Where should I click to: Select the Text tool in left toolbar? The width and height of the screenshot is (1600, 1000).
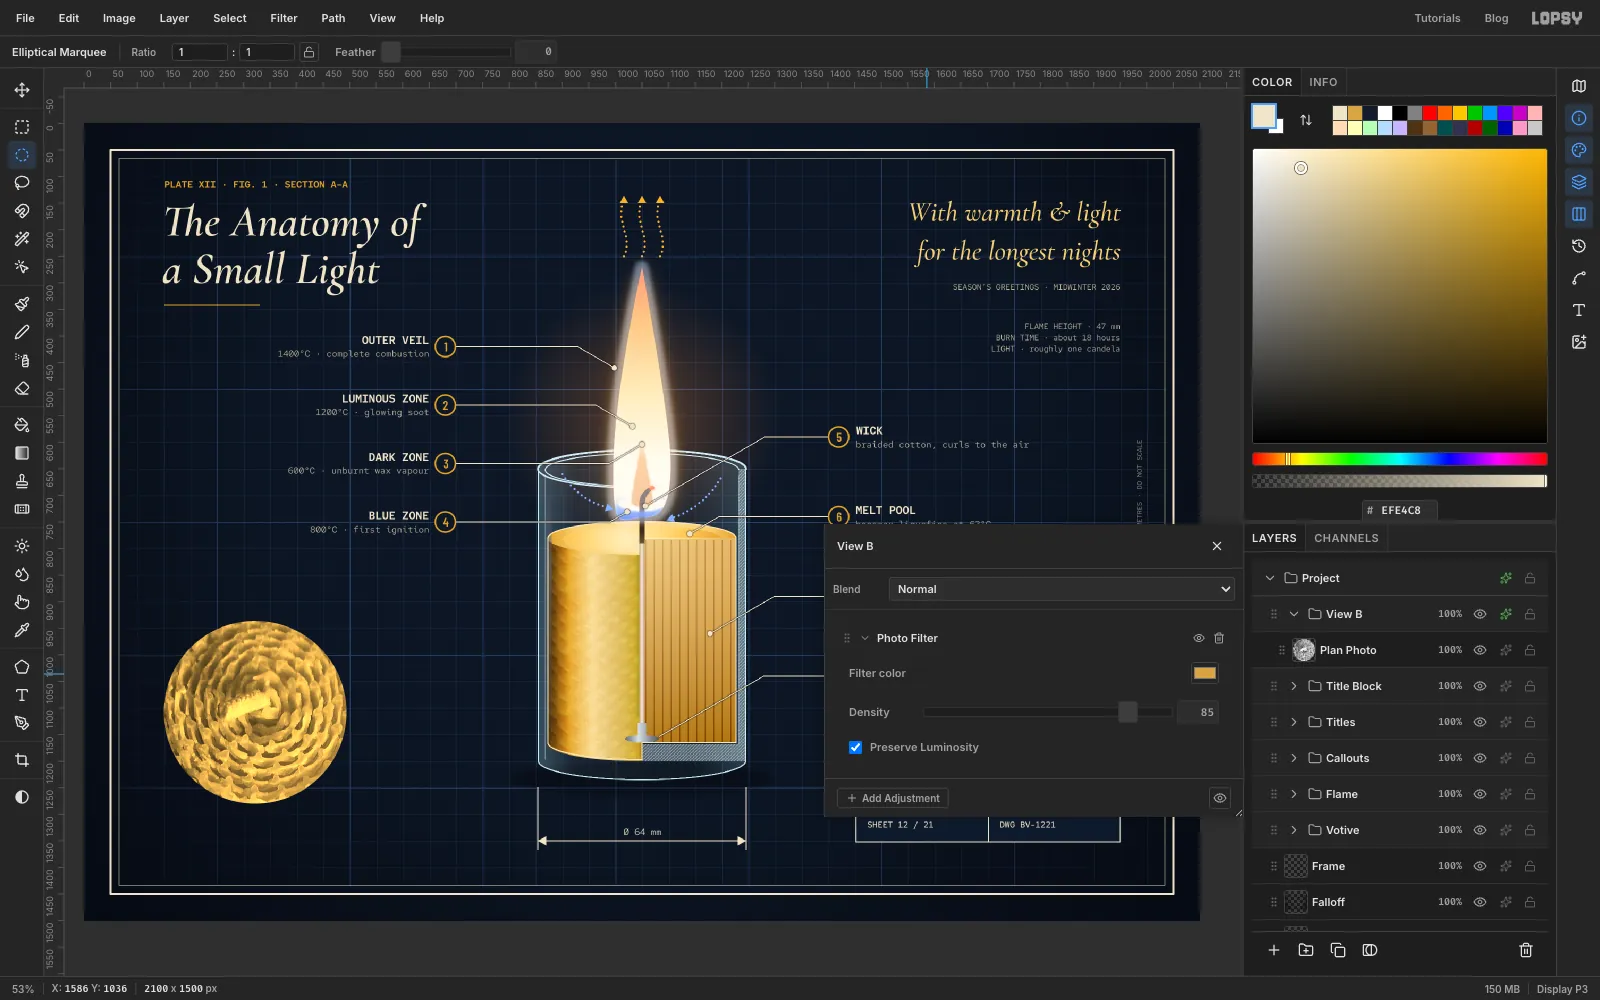coord(22,695)
